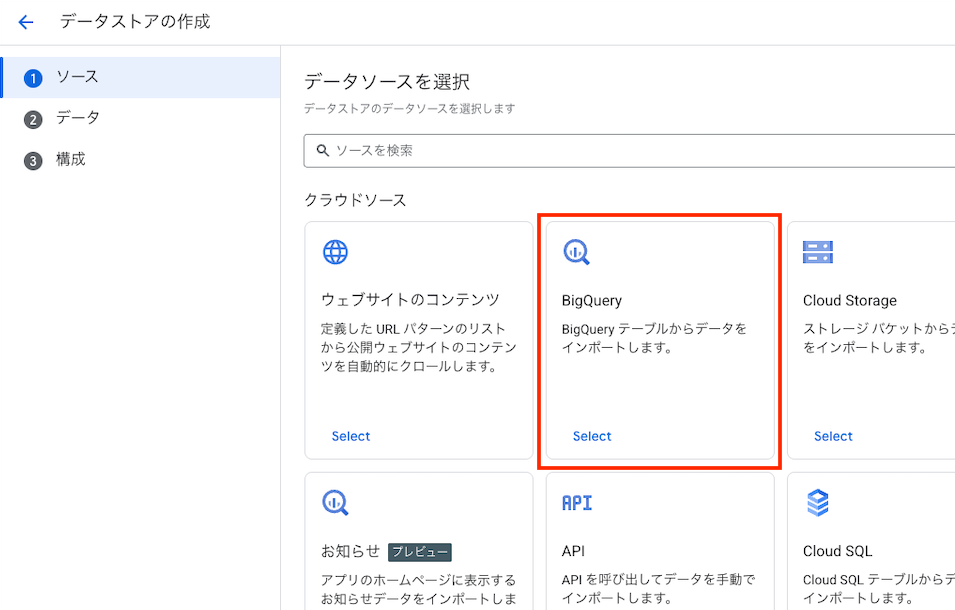Image resolution: width=955 pixels, height=610 pixels.
Task: Go to the 構成 step in sidebar
Action: tap(141, 160)
